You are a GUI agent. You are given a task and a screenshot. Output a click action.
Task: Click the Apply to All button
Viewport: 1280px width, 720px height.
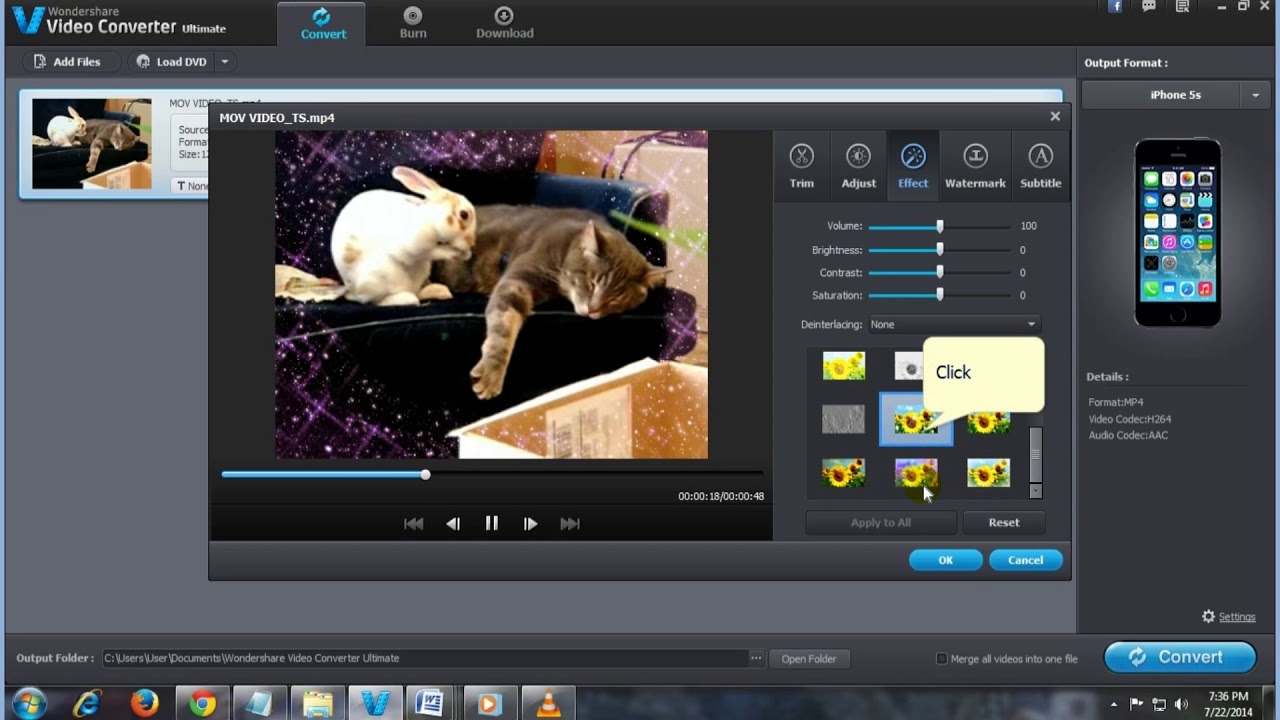pyautogui.click(x=880, y=522)
